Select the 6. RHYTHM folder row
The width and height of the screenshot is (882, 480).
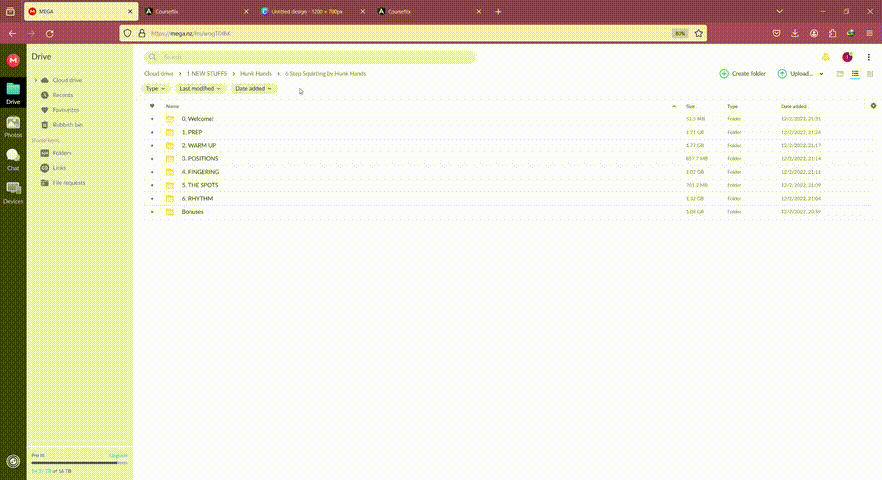pyautogui.click(x=509, y=198)
